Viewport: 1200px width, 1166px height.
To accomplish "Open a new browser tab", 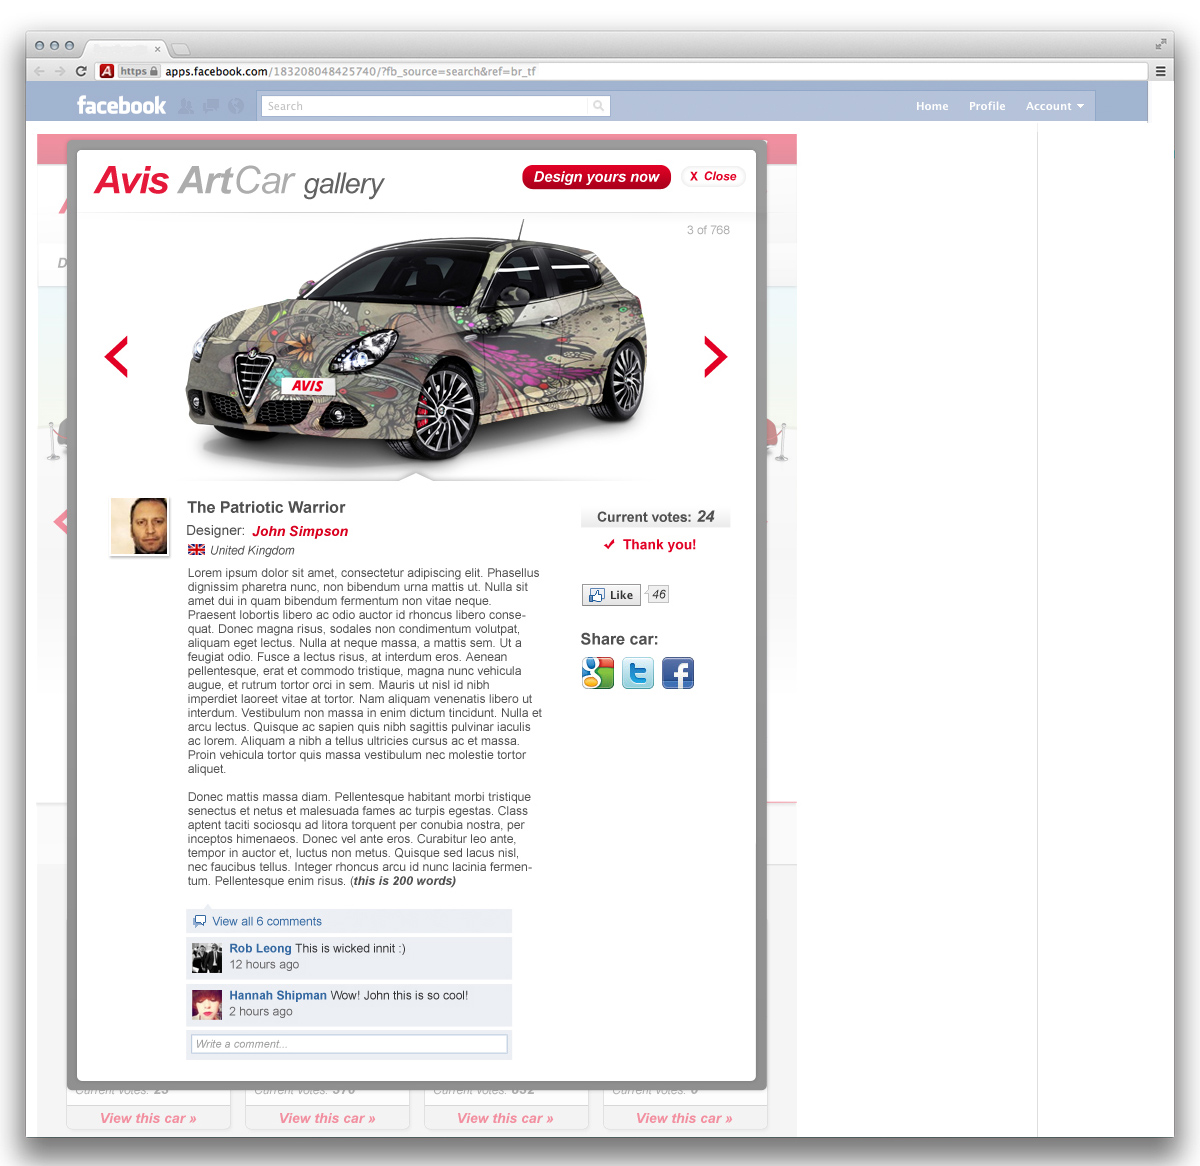I will [x=180, y=49].
